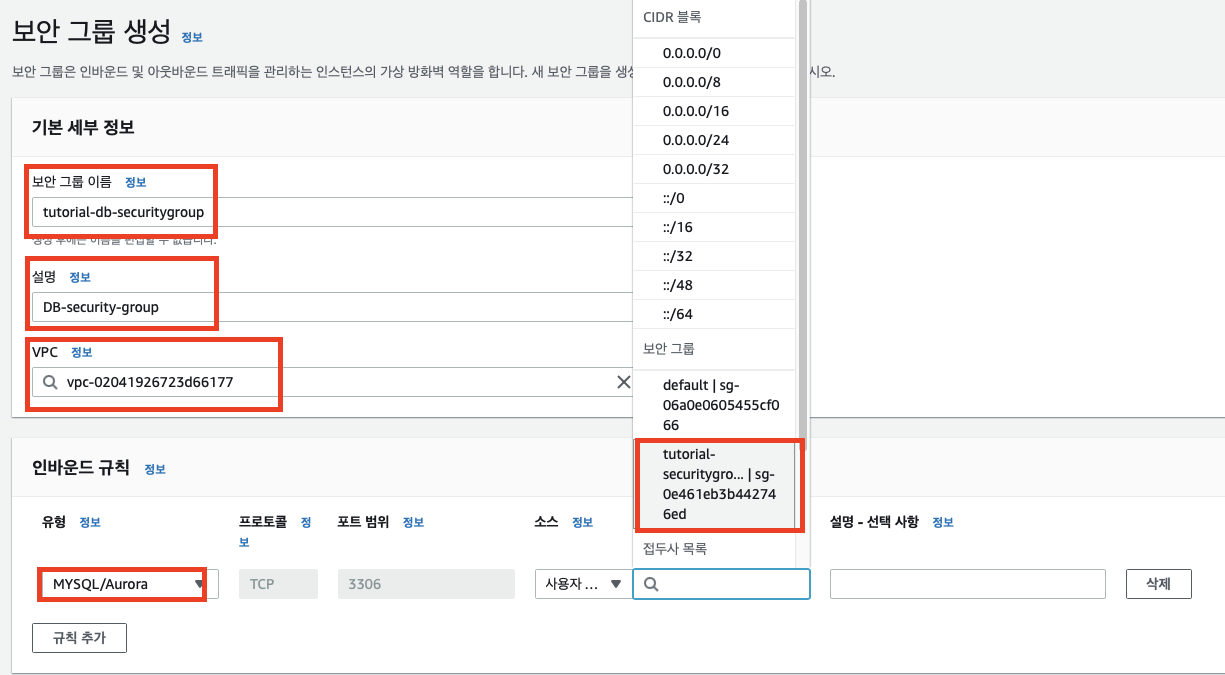The height and width of the screenshot is (675, 1225).
Task: Click the source search input field
Action: pos(721,584)
